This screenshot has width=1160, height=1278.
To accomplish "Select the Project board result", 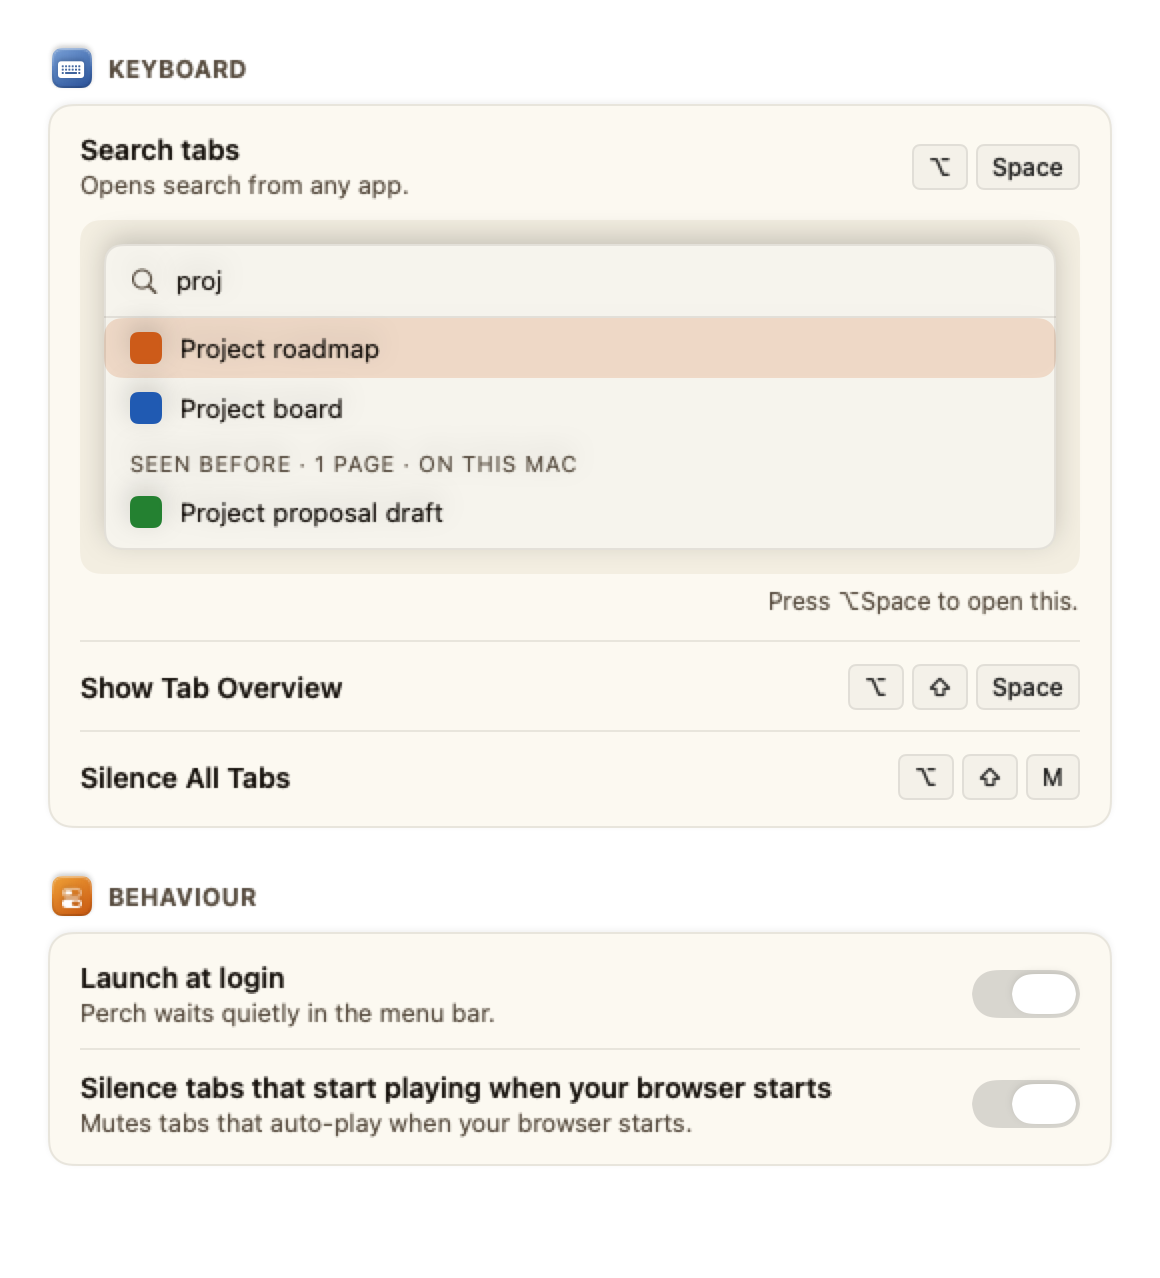I will click(x=580, y=408).
